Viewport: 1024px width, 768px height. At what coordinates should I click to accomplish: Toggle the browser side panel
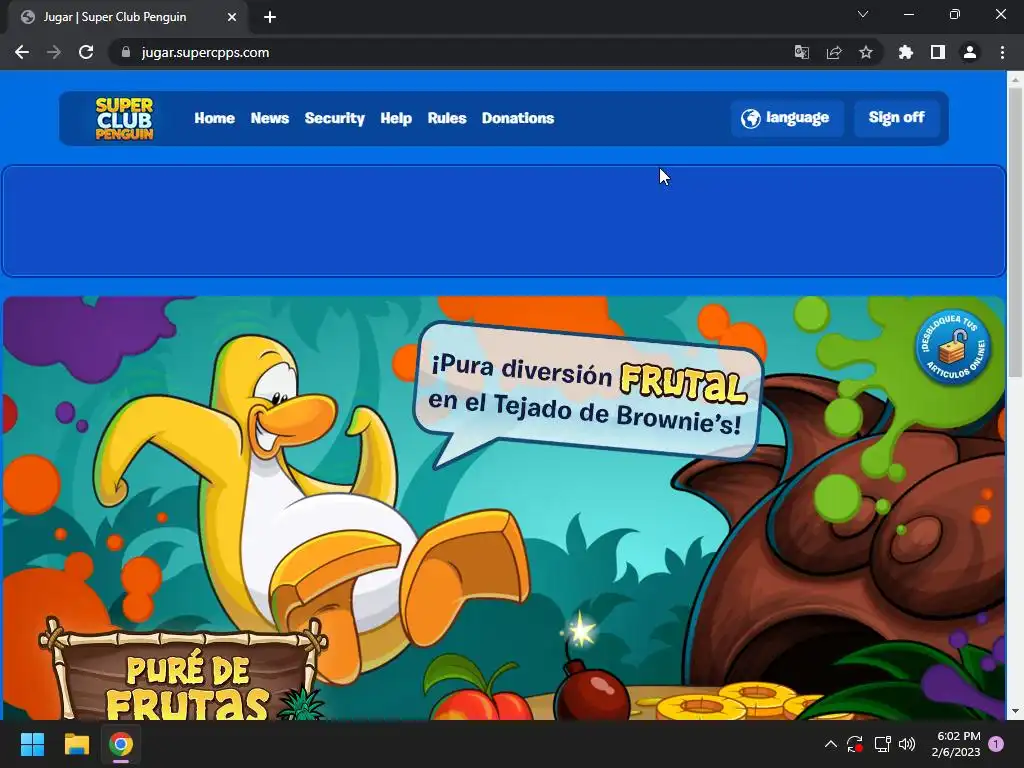coord(938,52)
